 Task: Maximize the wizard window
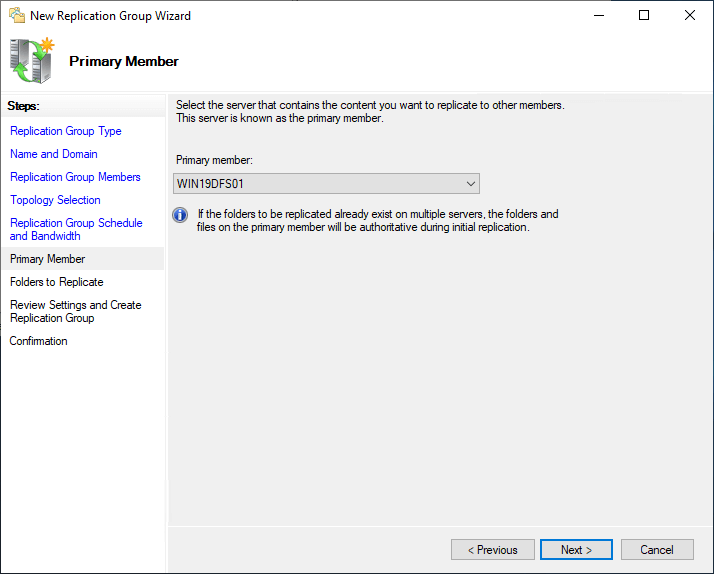[644, 15]
